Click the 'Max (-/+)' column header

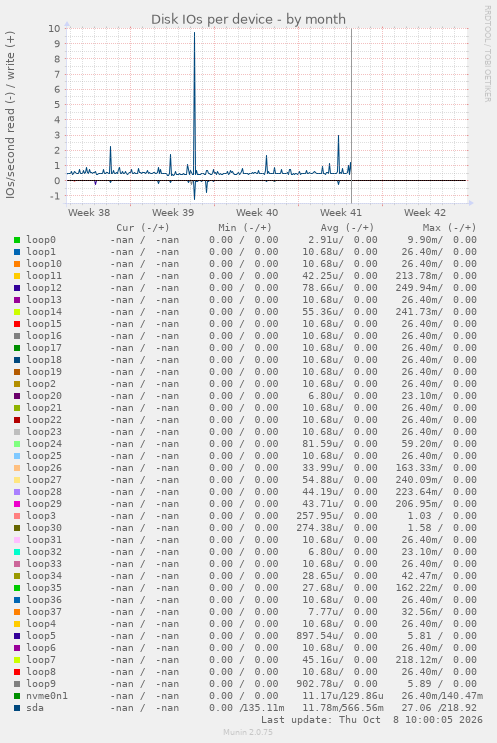pos(449,228)
